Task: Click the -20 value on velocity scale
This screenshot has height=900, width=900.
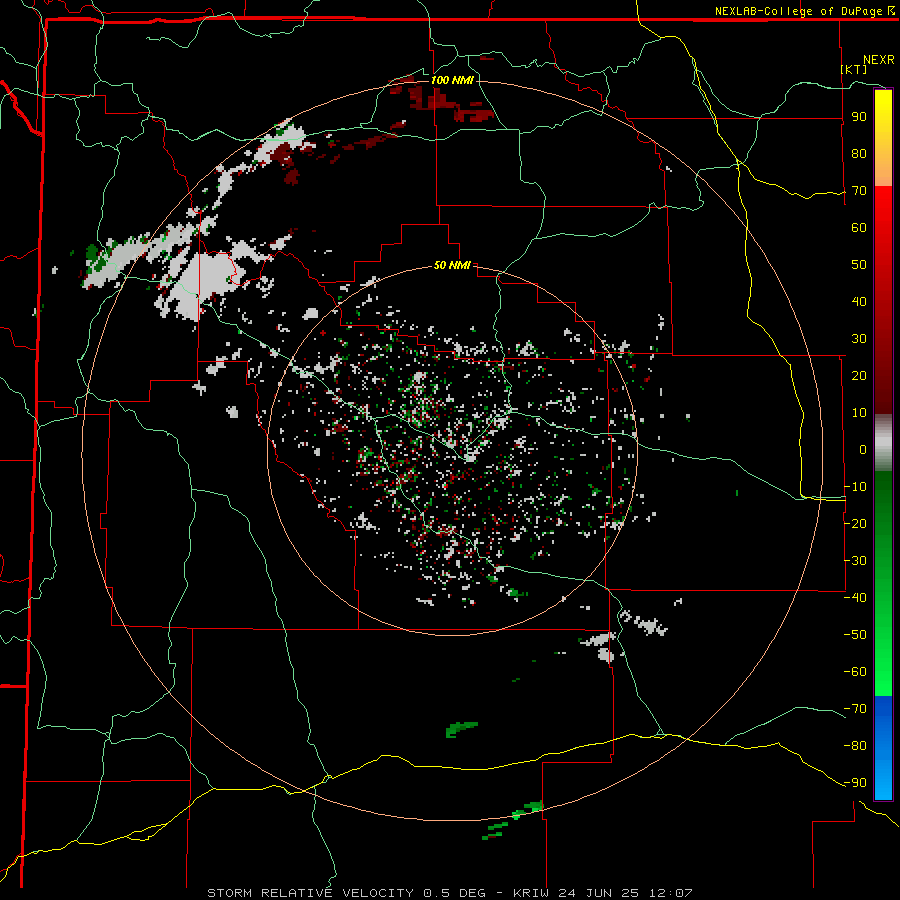Action: click(855, 523)
